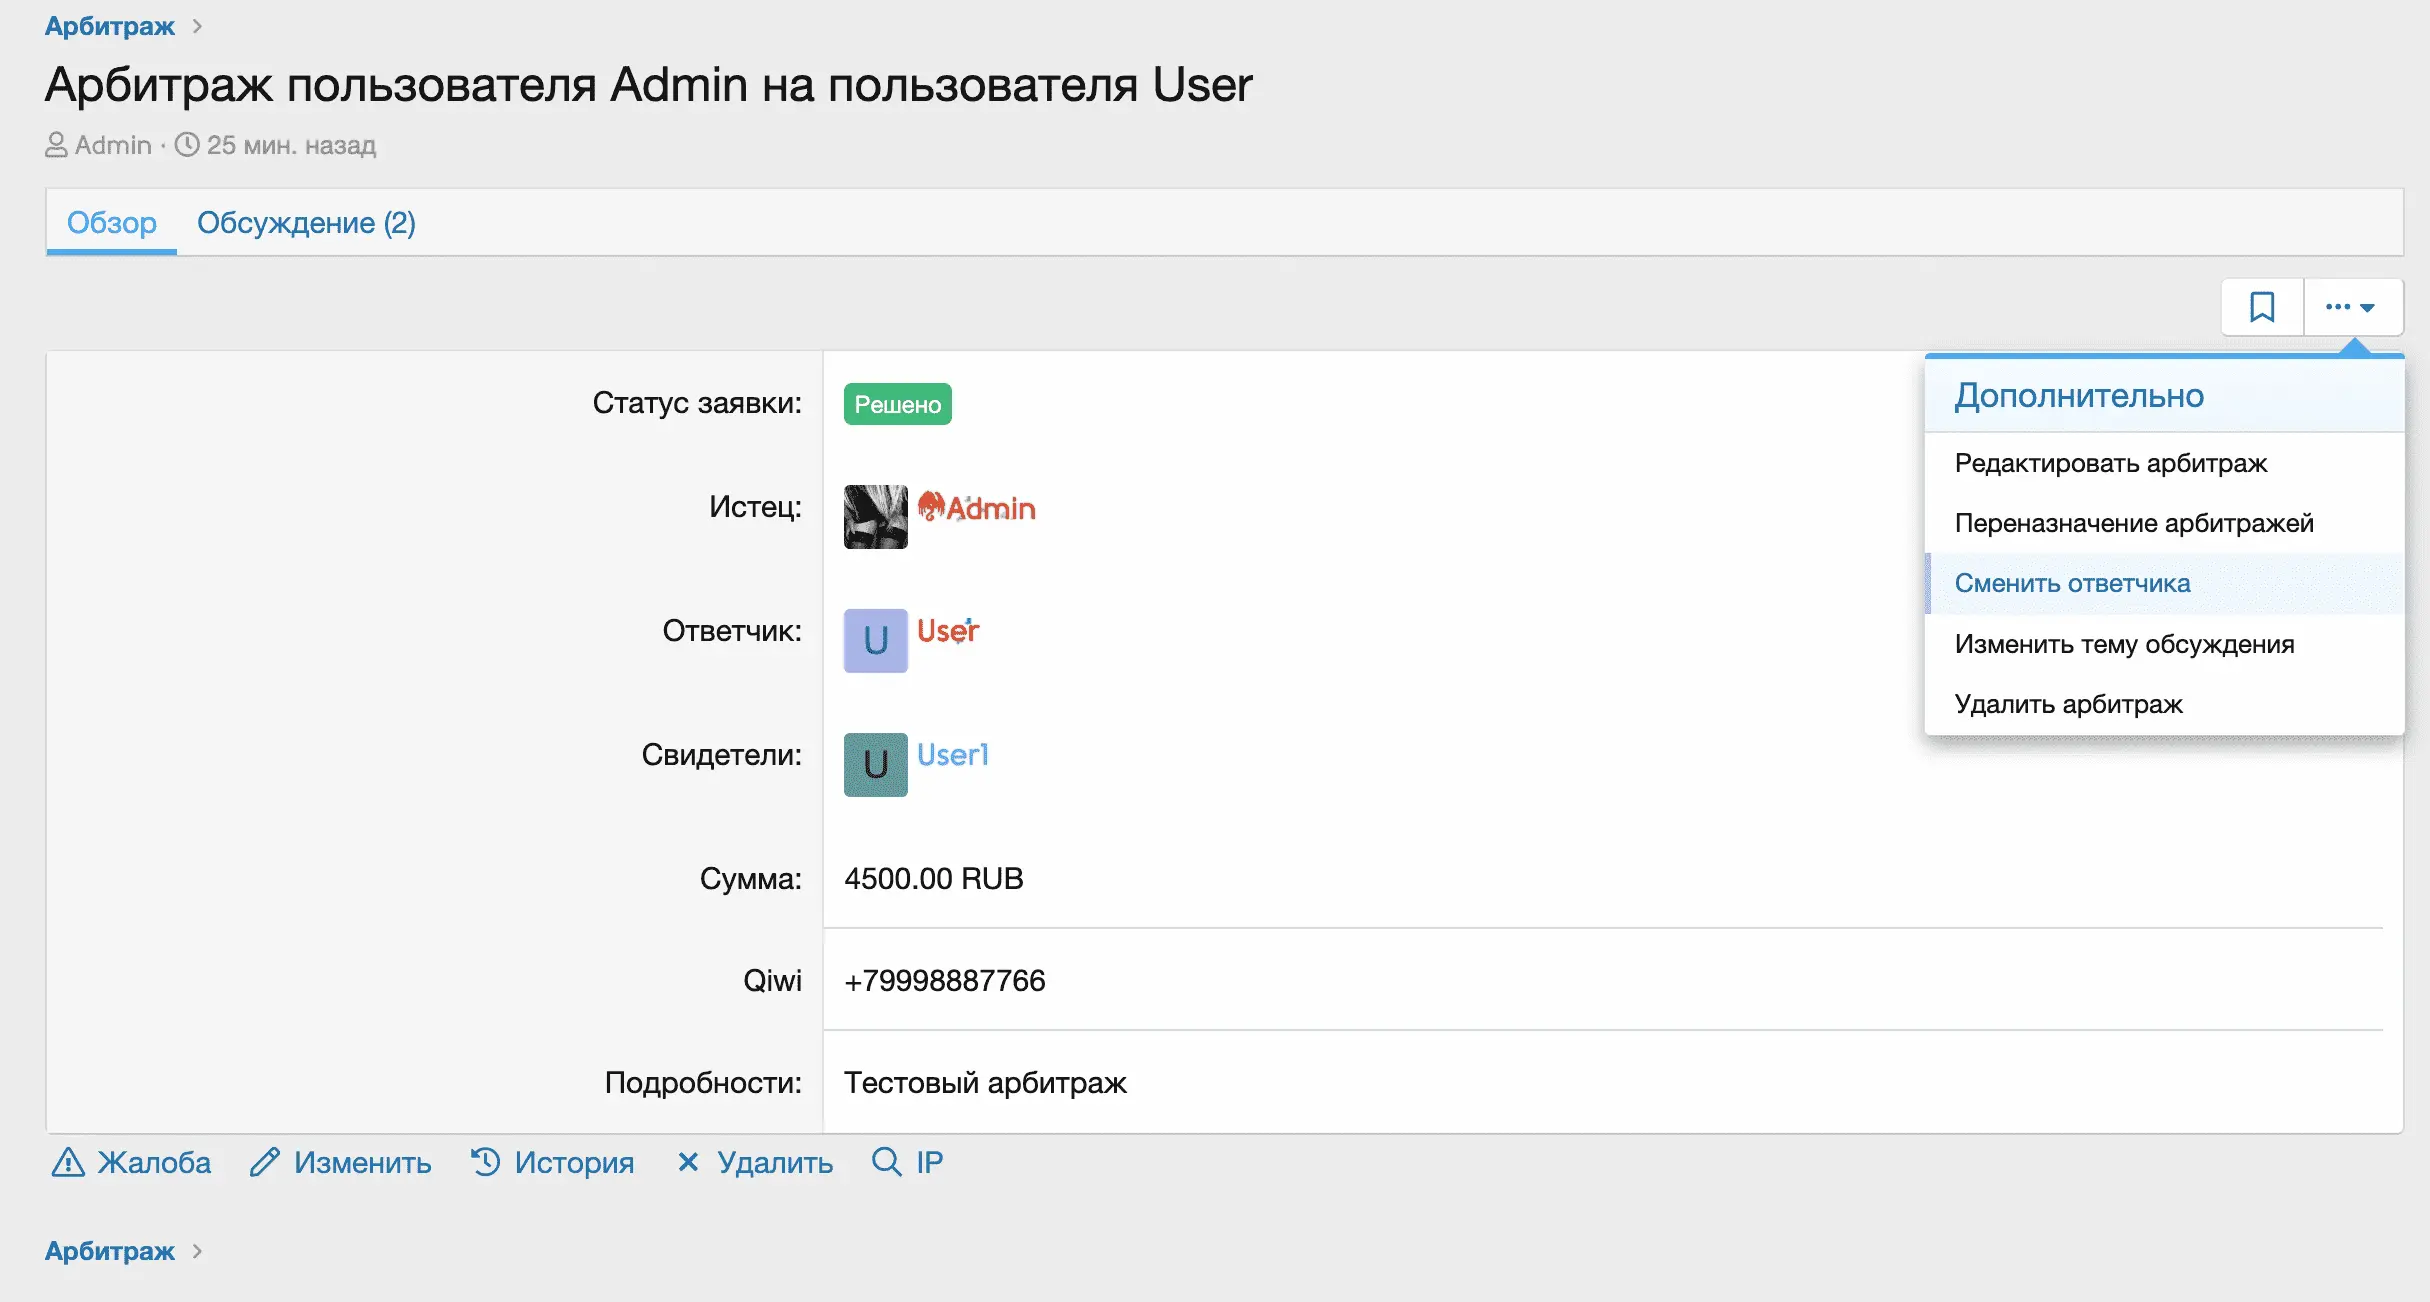Choose Изменить тему обсуждения option
The width and height of the screenshot is (2430, 1302).
pos(2124,644)
